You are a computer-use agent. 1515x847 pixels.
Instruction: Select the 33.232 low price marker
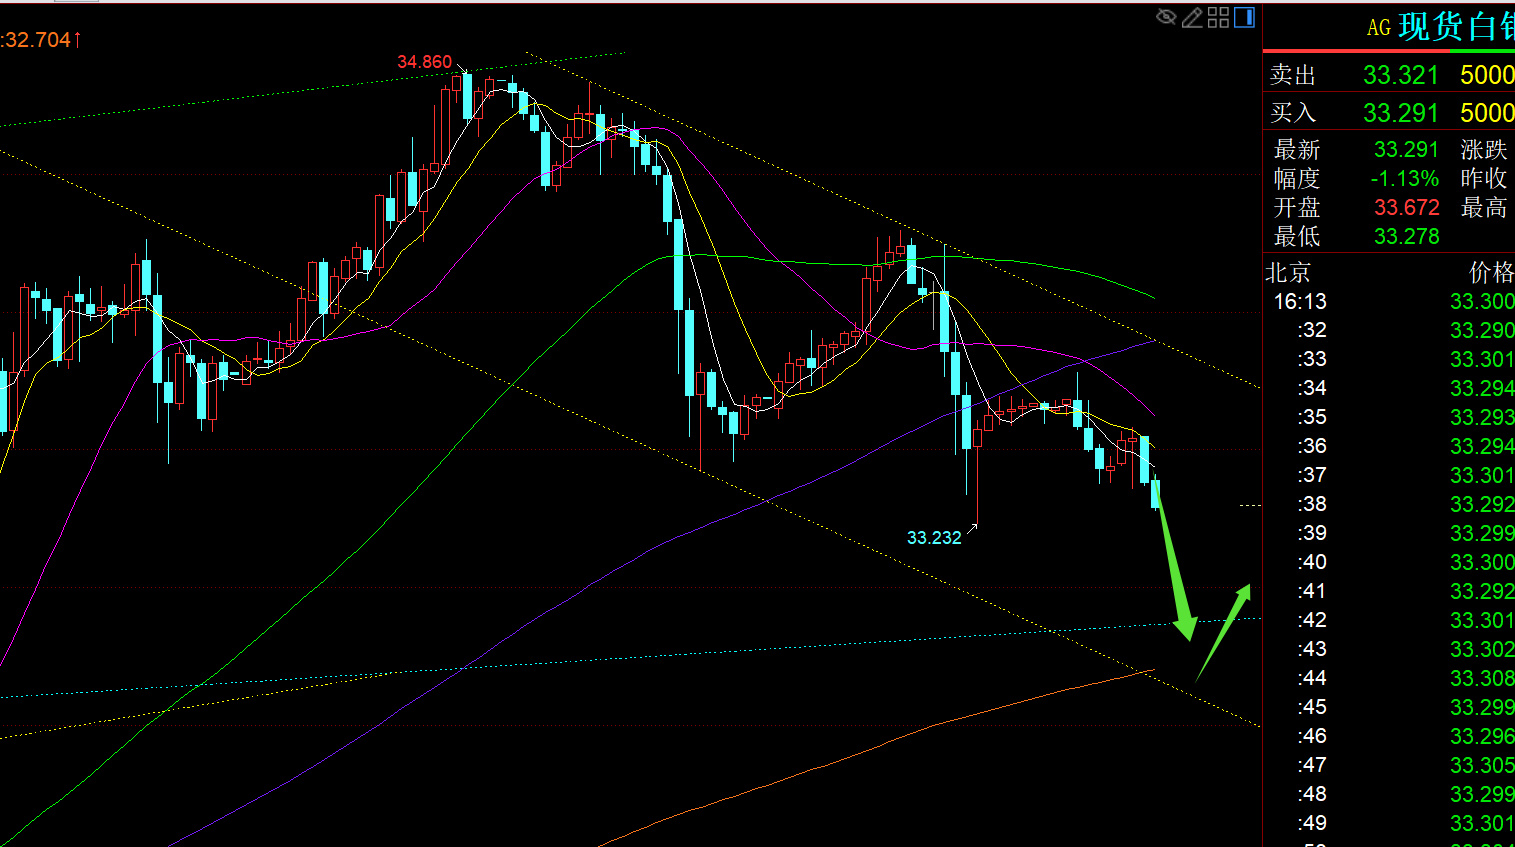coord(933,538)
